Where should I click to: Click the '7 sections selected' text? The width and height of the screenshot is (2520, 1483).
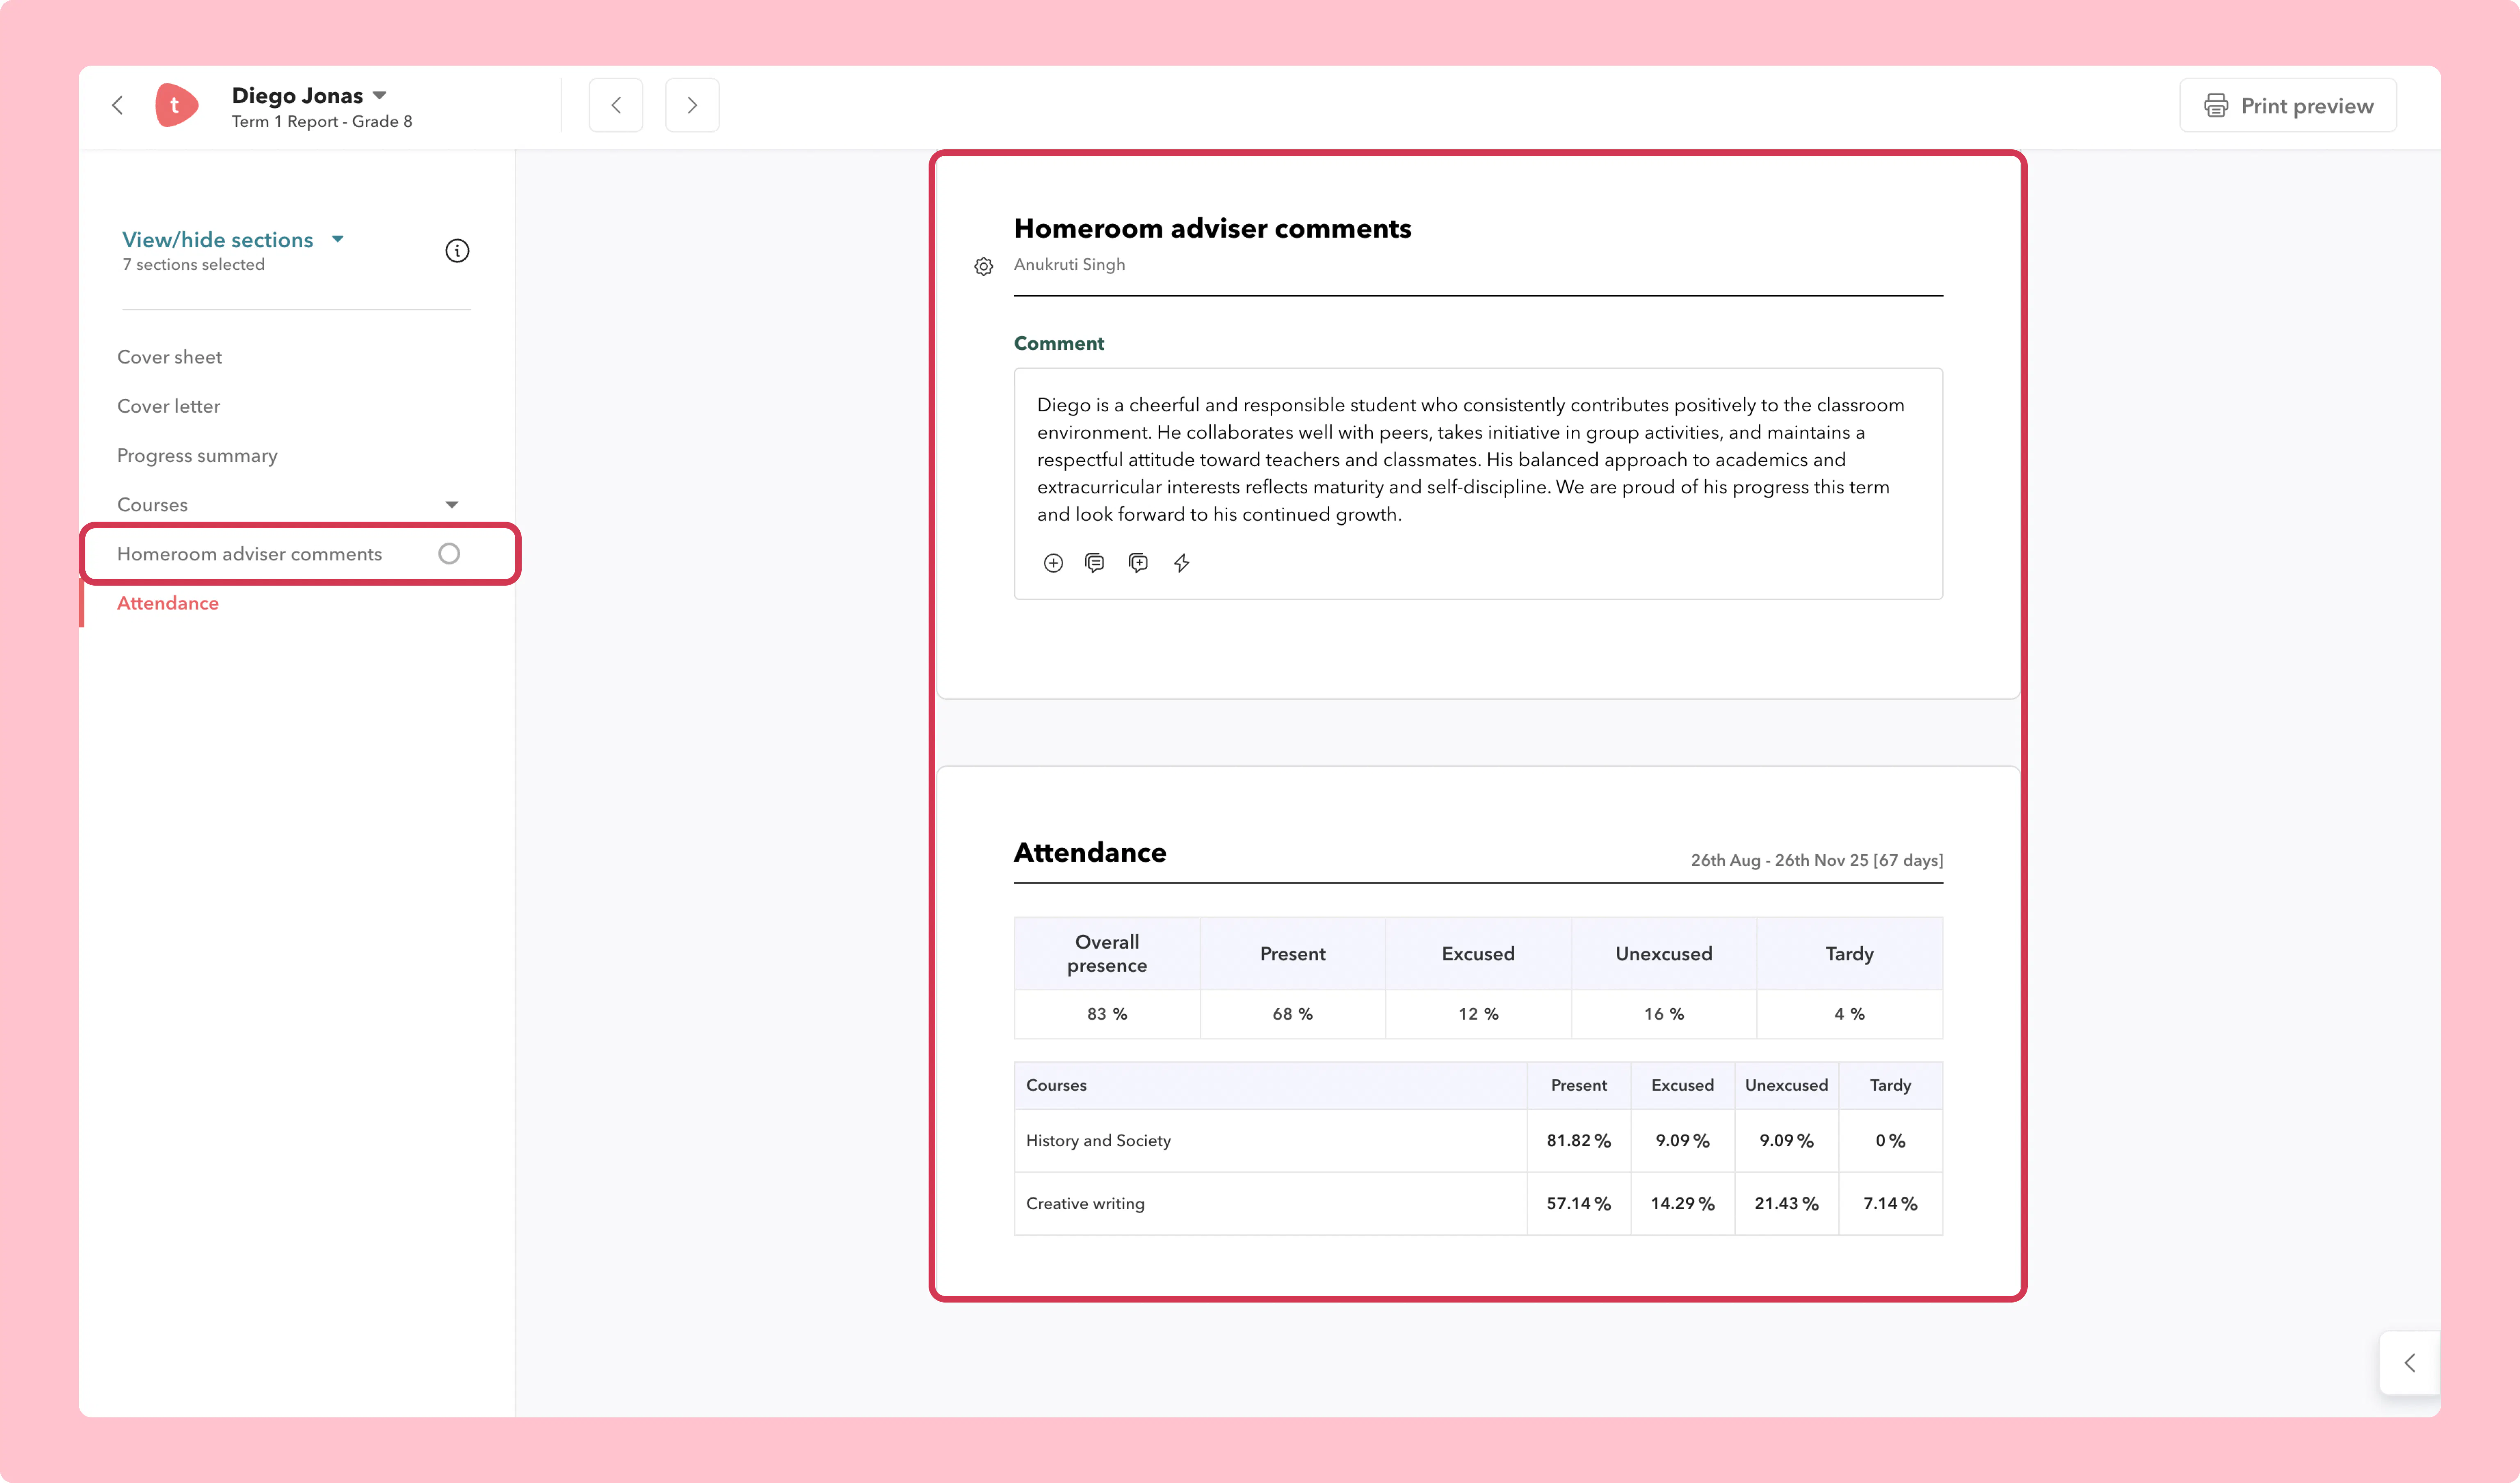pos(194,265)
